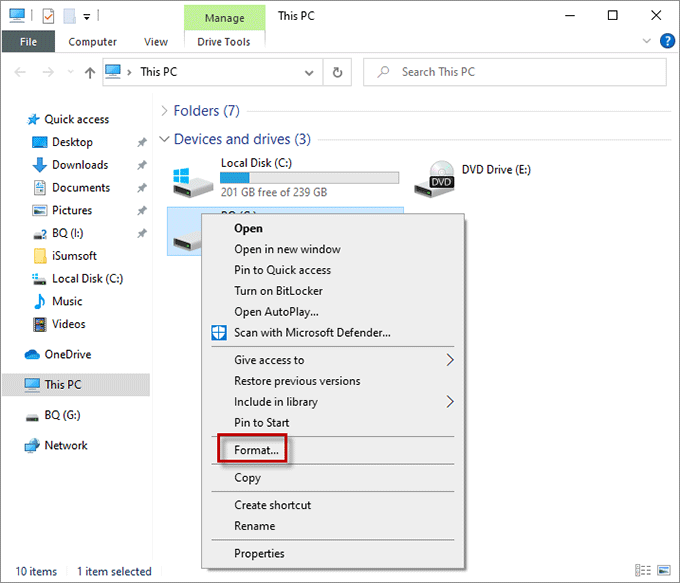Choose Format... from the context menu
The image size is (680, 583).
[x=256, y=450]
